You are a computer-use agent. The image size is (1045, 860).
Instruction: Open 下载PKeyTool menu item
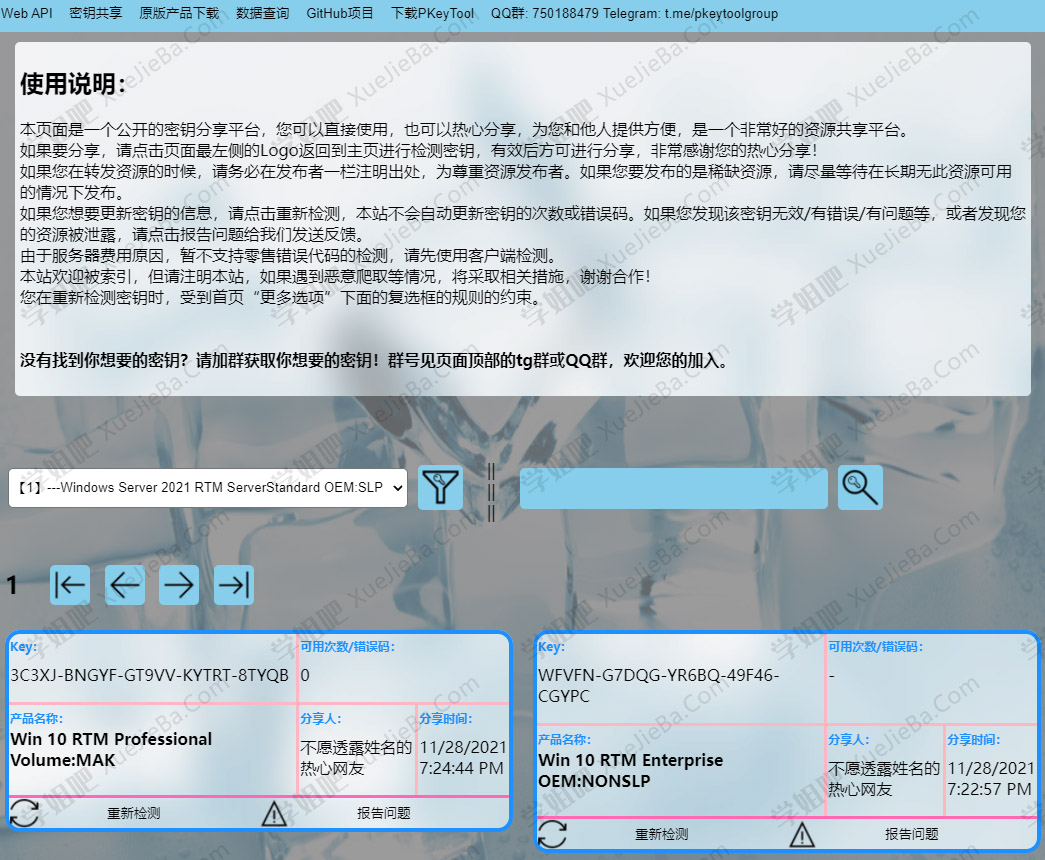(x=433, y=13)
